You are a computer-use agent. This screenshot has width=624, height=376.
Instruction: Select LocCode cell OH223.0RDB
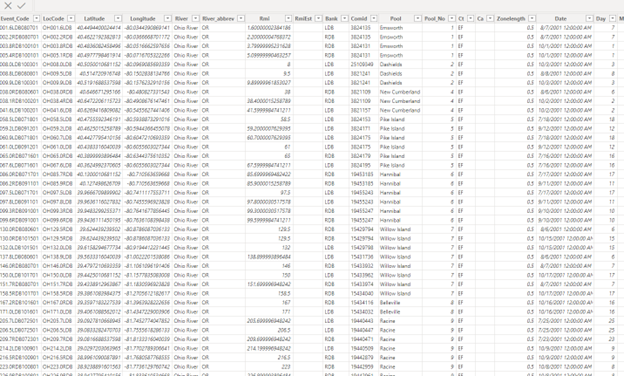click(58, 367)
